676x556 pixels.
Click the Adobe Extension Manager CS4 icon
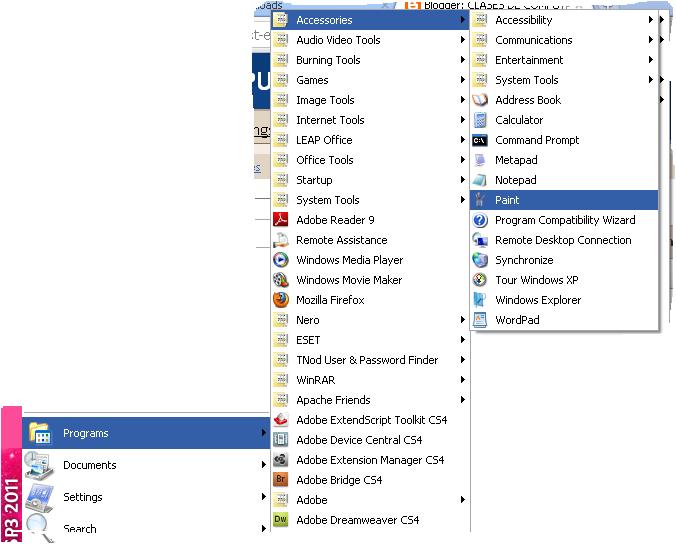click(281, 460)
